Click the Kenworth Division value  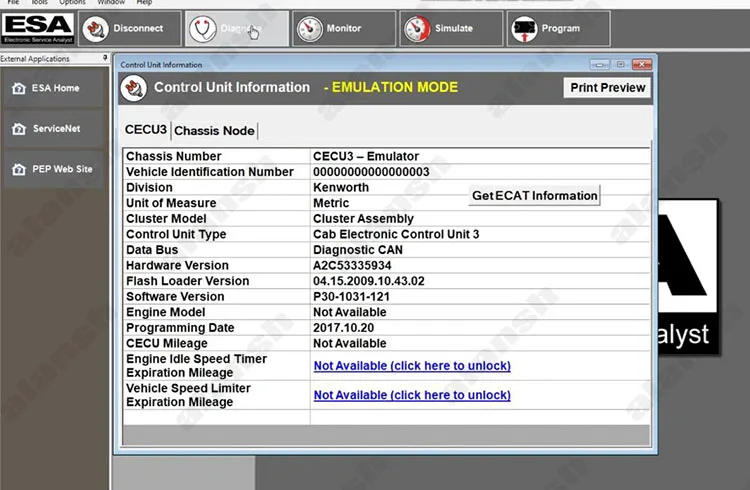pyautogui.click(x=341, y=188)
